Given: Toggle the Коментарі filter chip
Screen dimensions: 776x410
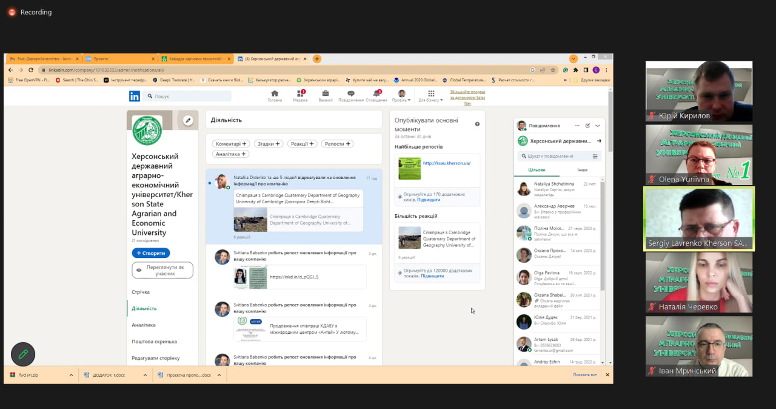Looking at the screenshot, I should pos(231,144).
